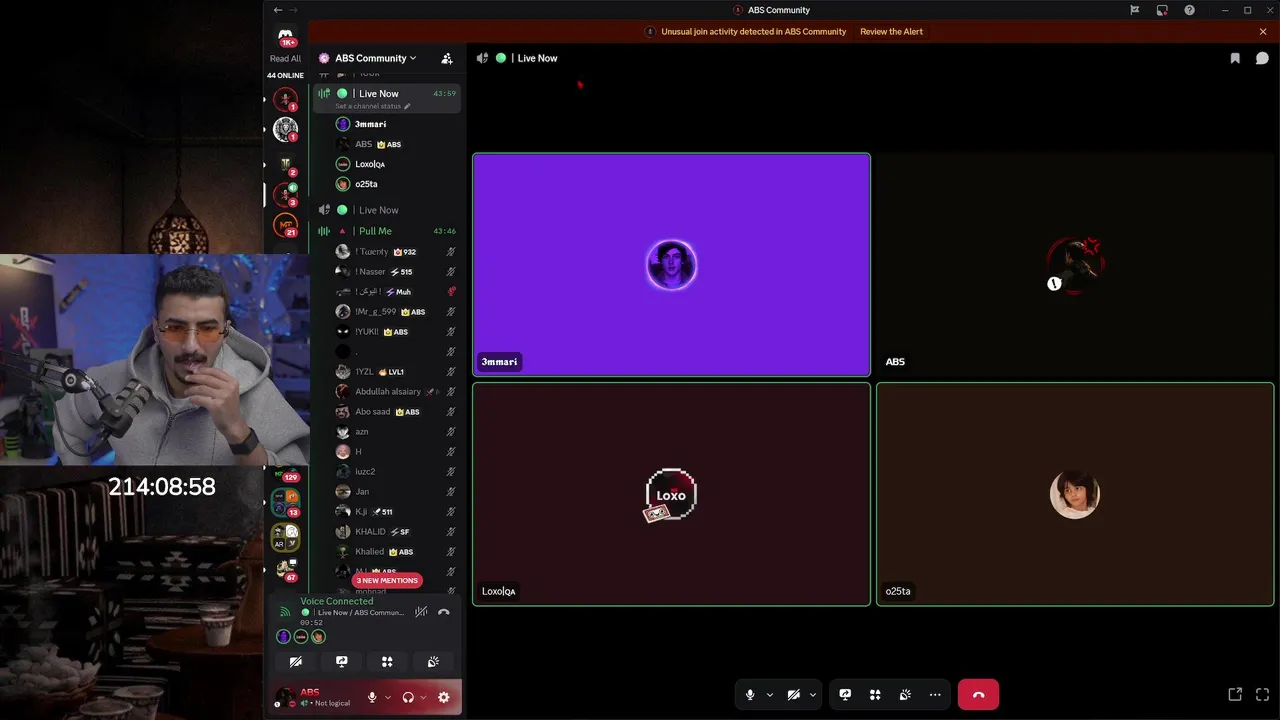Open server with 129 notification badge
Screen dimensions: 1280x720
(x=287, y=474)
